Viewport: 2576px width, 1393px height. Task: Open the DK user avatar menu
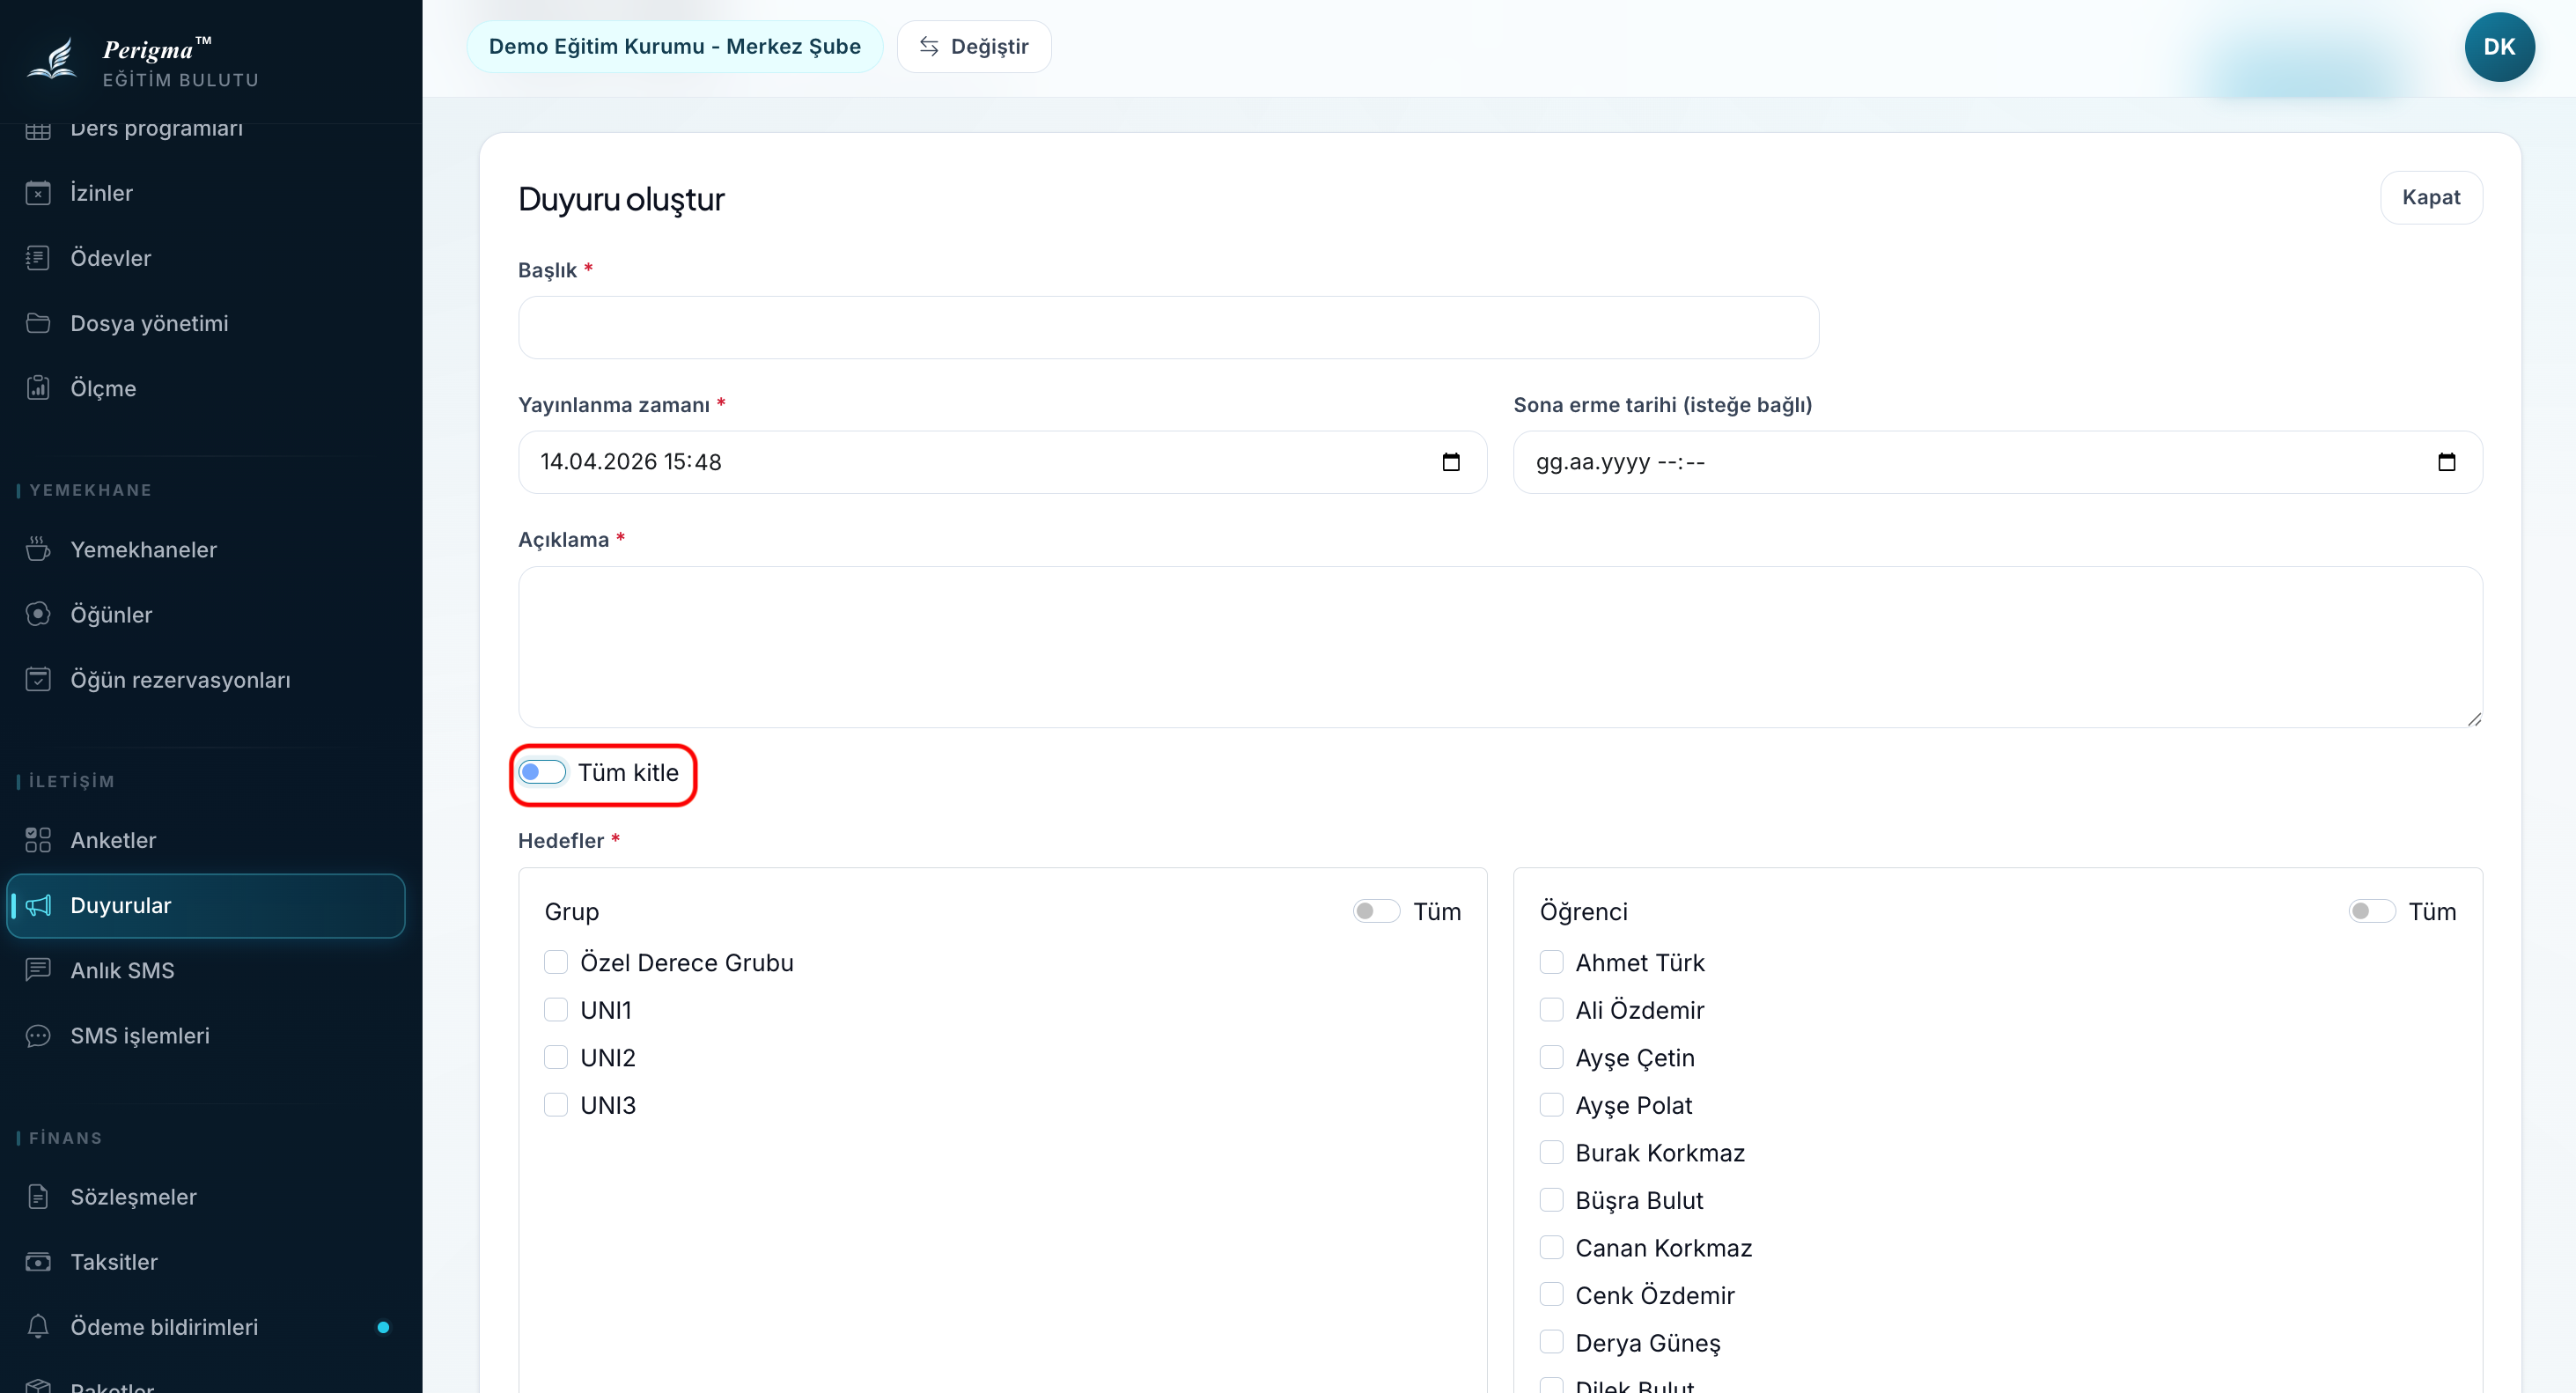tap(2498, 47)
